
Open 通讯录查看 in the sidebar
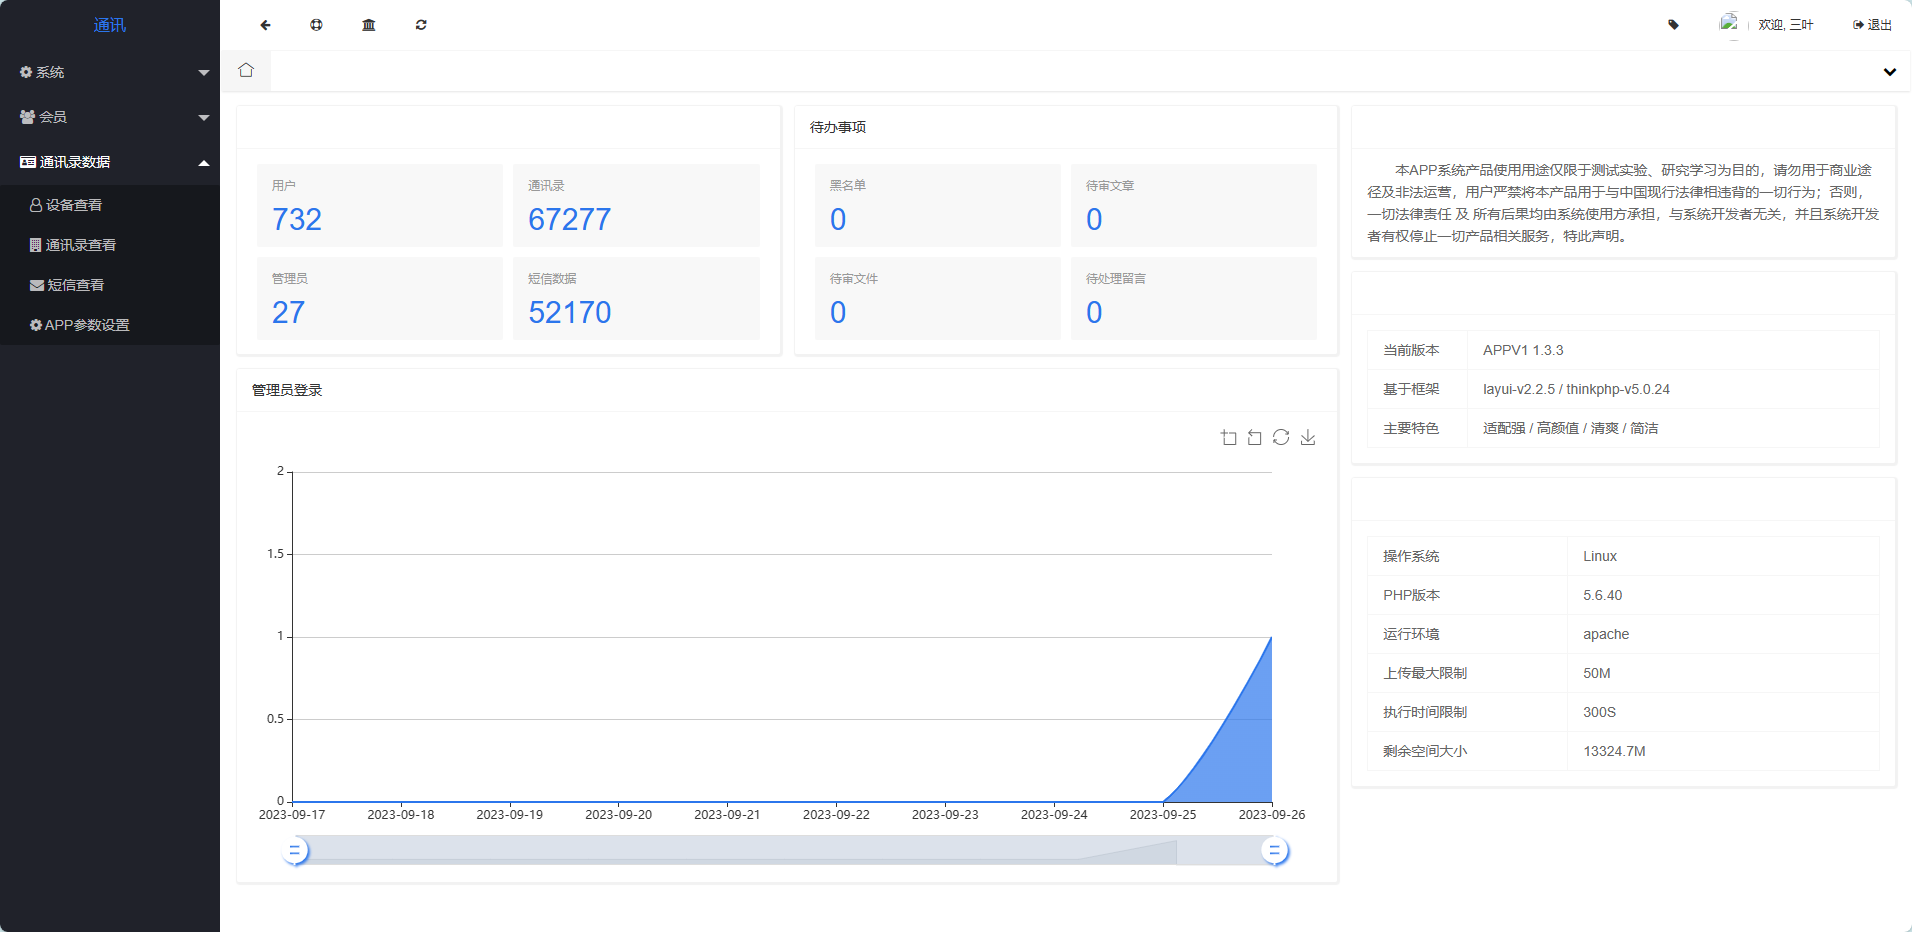coord(80,245)
